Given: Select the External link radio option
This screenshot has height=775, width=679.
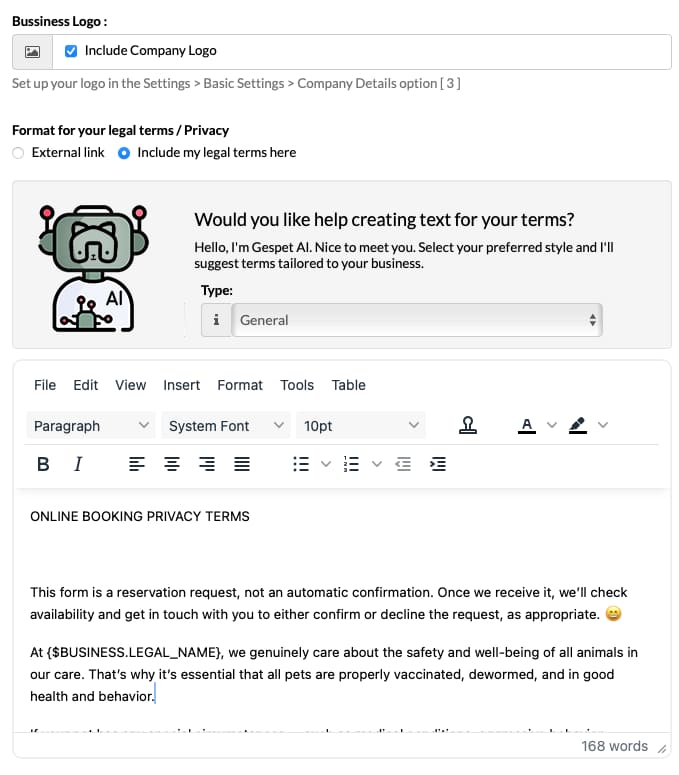Looking at the screenshot, I should pyautogui.click(x=18, y=153).
